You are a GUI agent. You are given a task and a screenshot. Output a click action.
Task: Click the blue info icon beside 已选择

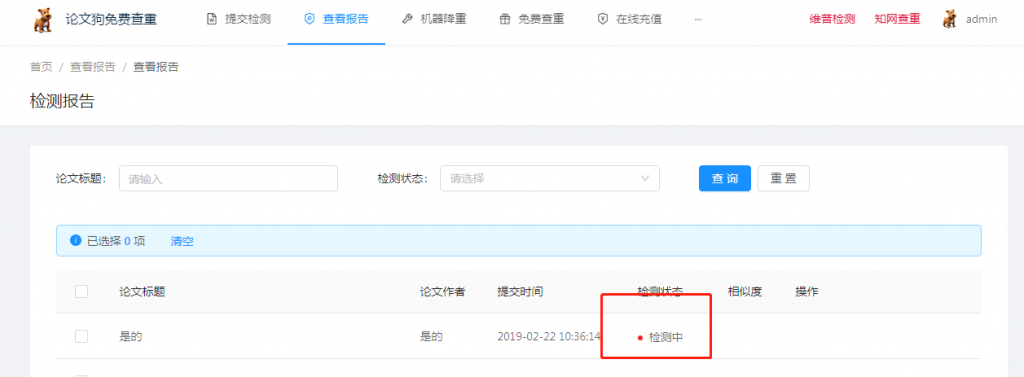[x=75, y=240]
